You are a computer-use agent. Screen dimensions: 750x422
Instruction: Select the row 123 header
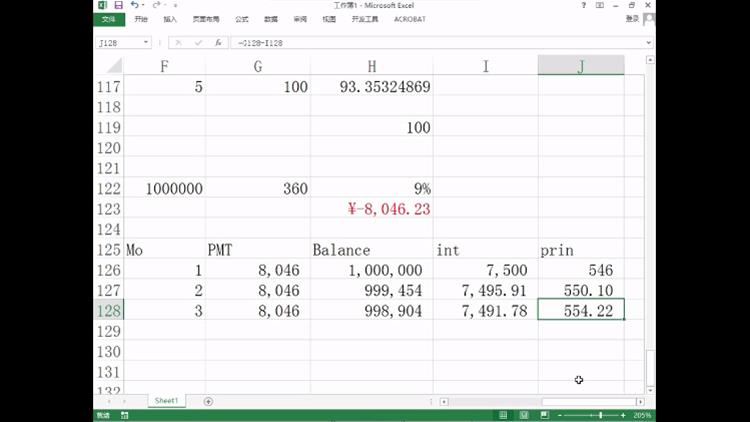109,209
